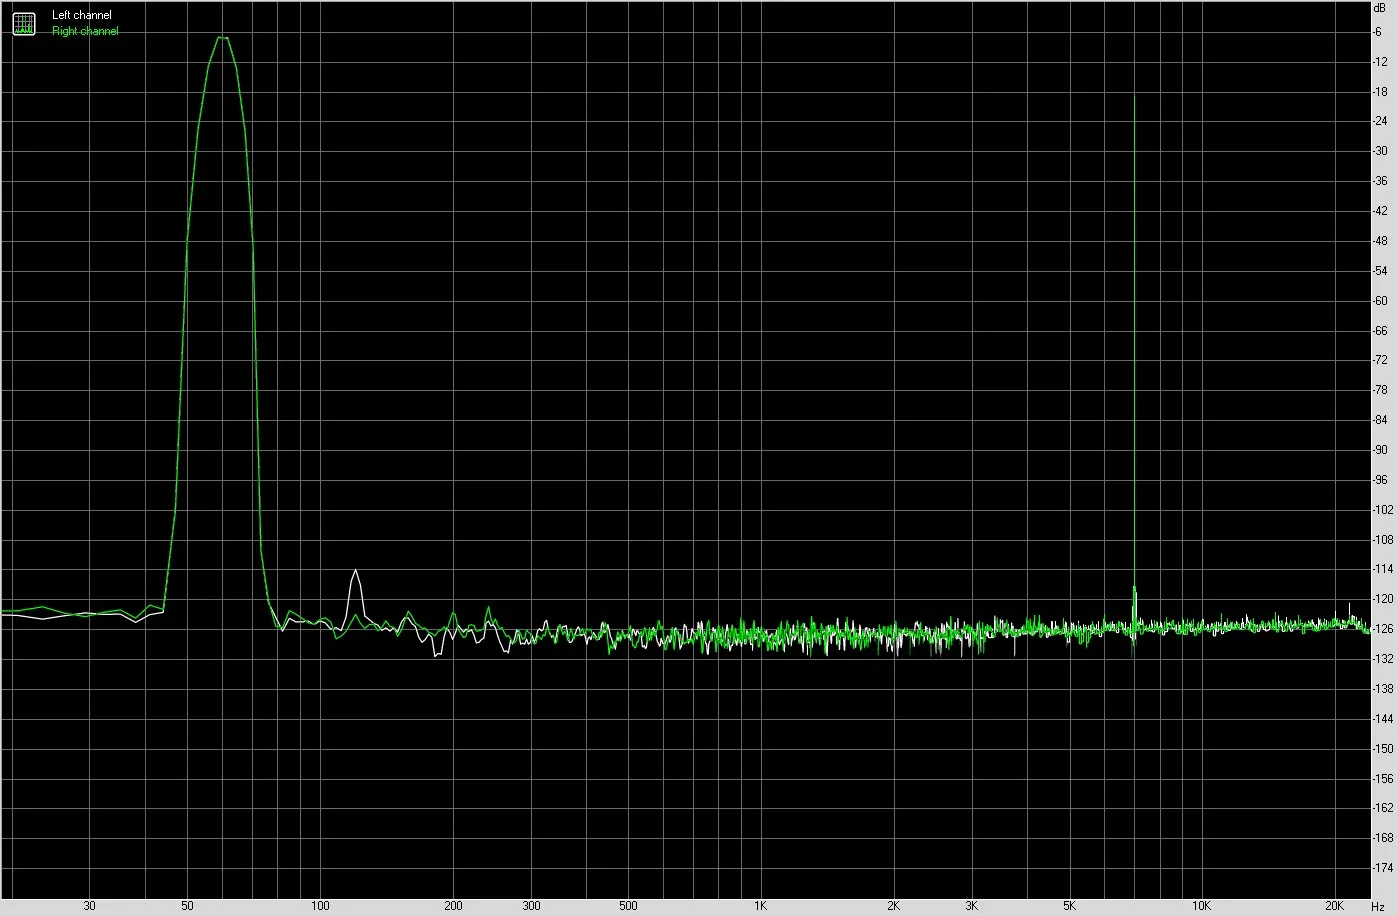The width and height of the screenshot is (1398, 916).
Task: Click the "-78" dB scale value
Action: [1381, 390]
